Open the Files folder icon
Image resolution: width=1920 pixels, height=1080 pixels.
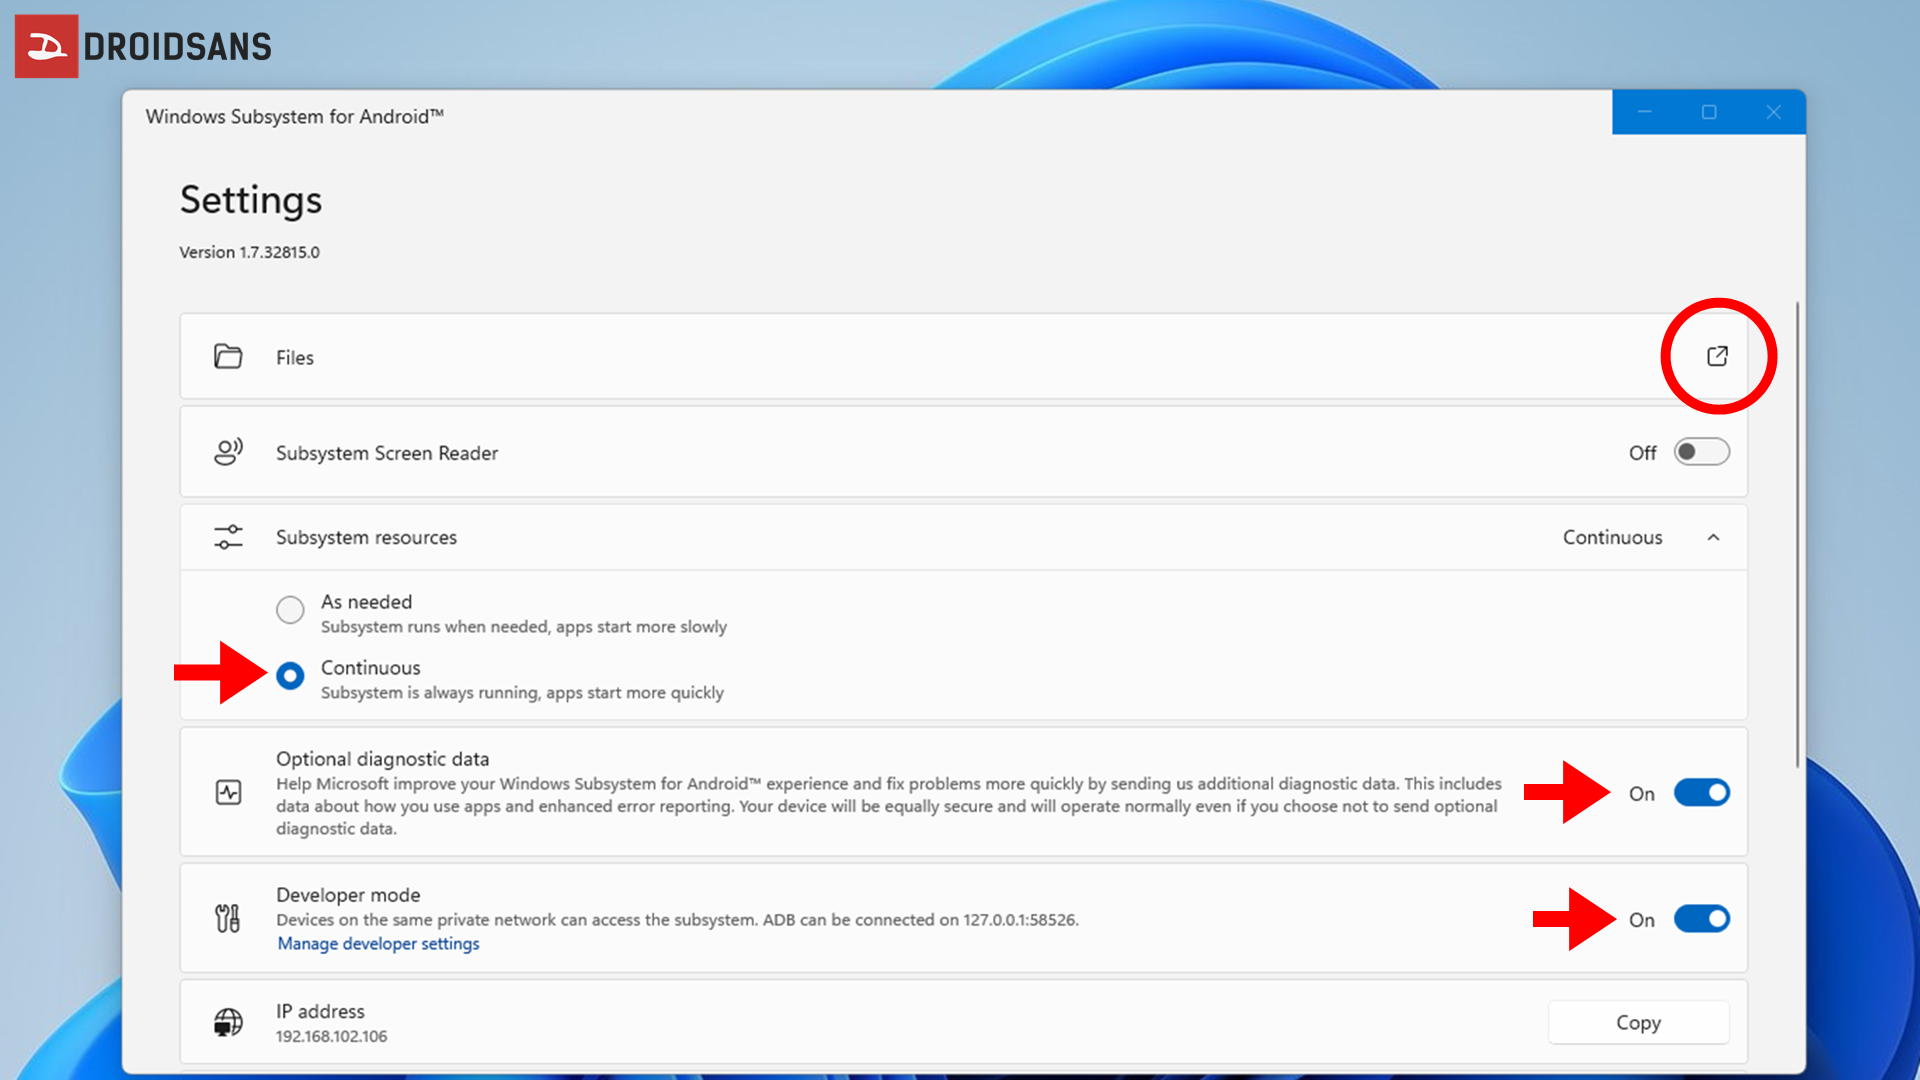tap(228, 357)
